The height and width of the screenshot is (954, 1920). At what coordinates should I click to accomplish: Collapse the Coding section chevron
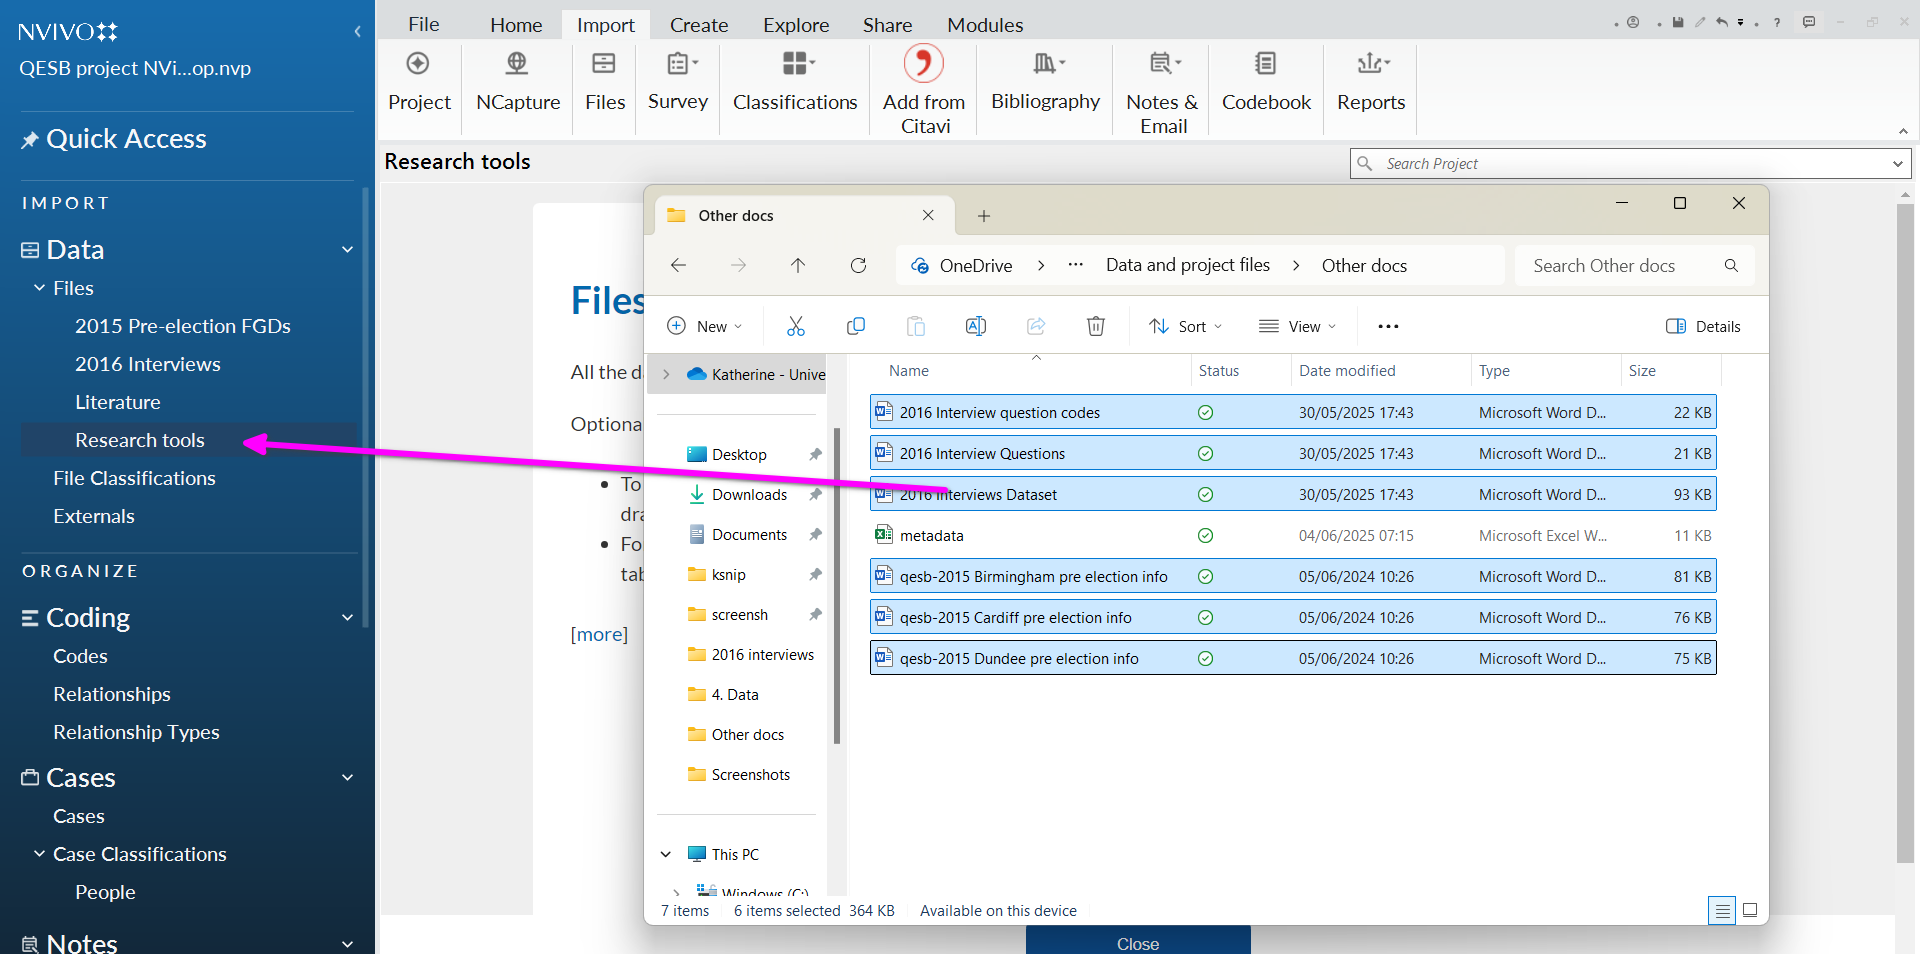(347, 618)
